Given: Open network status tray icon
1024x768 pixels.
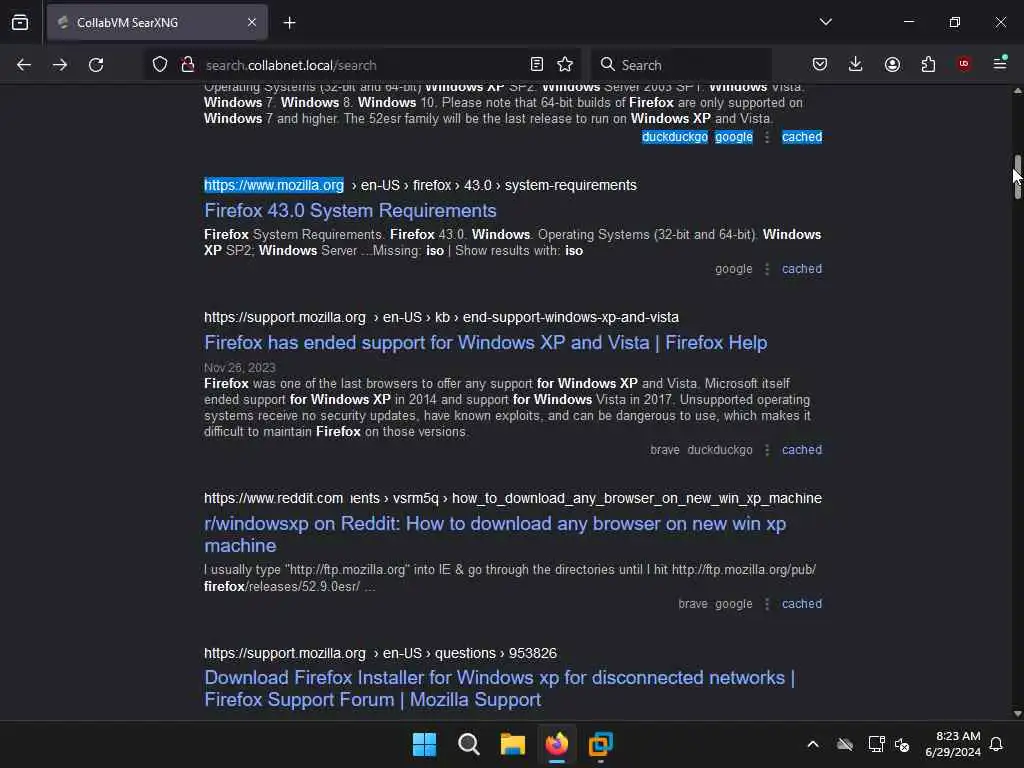Looking at the screenshot, I should pos(876,744).
